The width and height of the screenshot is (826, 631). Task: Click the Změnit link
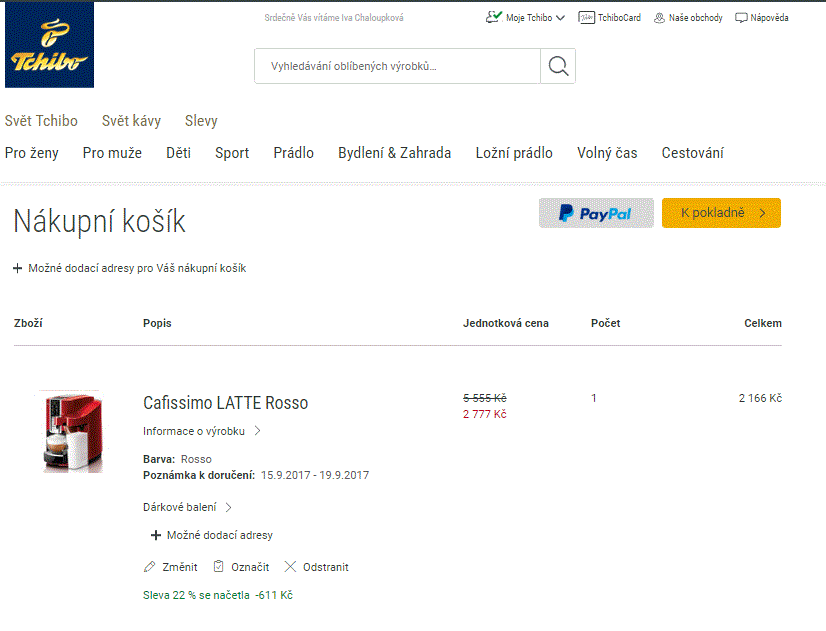tap(180, 567)
